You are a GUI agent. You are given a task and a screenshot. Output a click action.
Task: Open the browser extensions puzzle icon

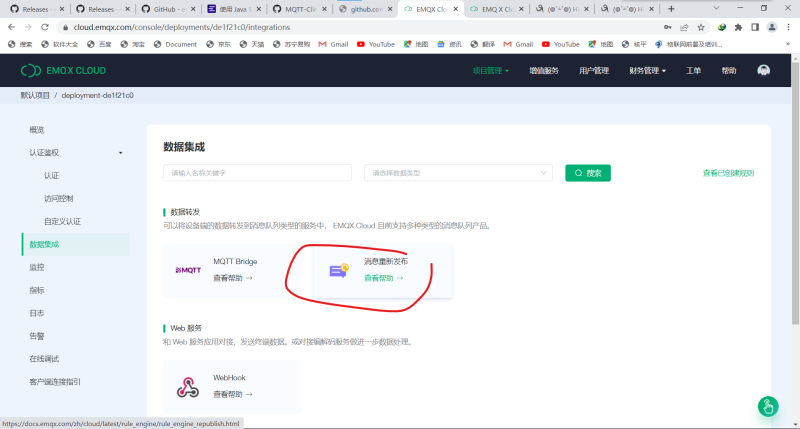[x=738, y=27]
